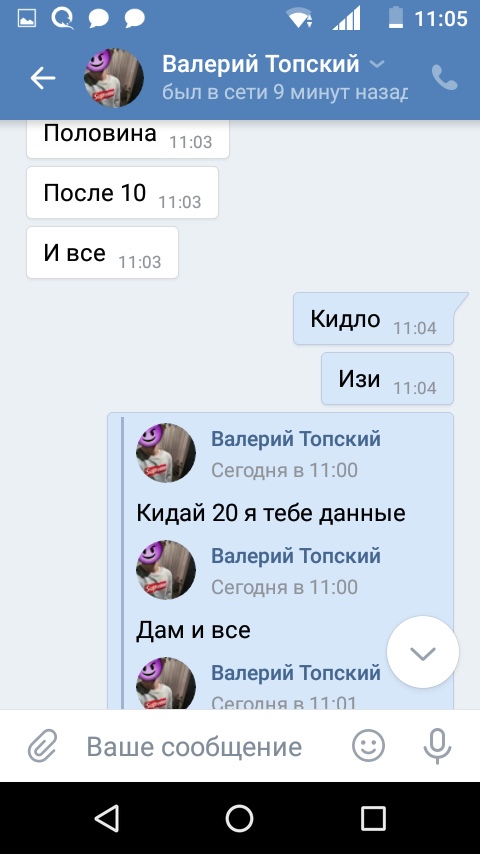The height and width of the screenshot is (854, 480).
Task: Tap the avatar beside "Кидай 20 я тебе данные"
Action: tap(166, 453)
